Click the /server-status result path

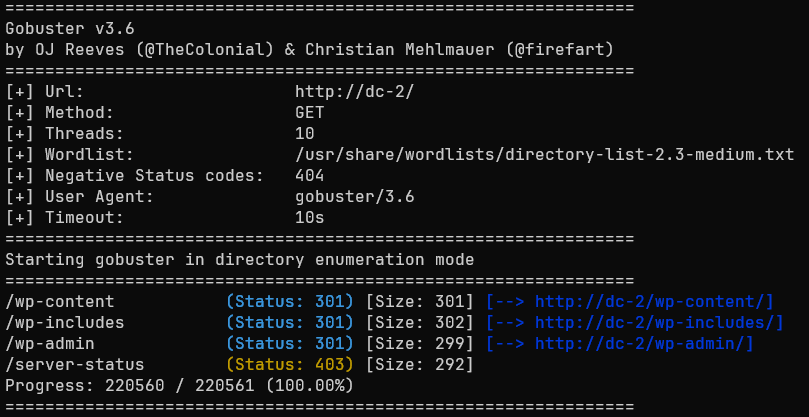[x=75, y=365]
